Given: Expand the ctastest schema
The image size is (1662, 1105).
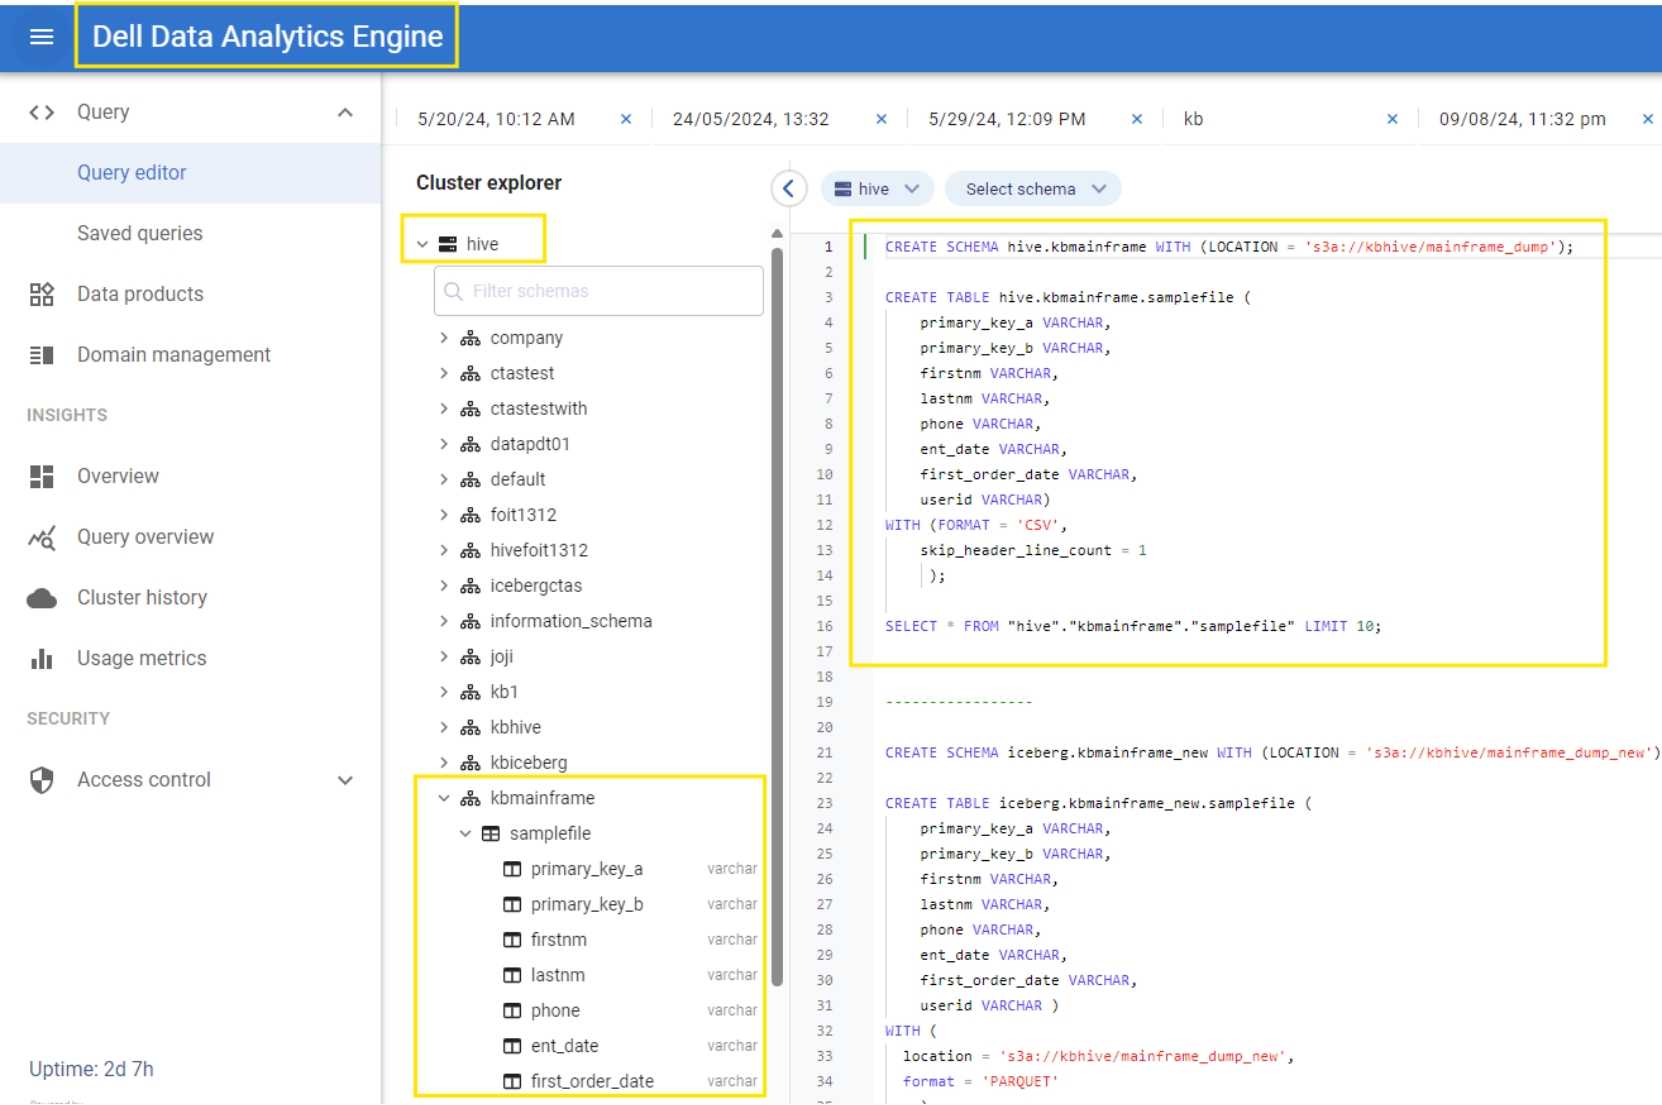Looking at the screenshot, I should click(444, 373).
